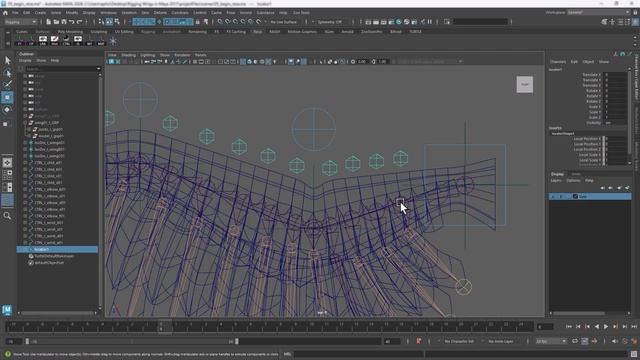Screen dimensions: 640x360
Task: Activate the Rotate tool in toolbox
Action: tap(7, 109)
